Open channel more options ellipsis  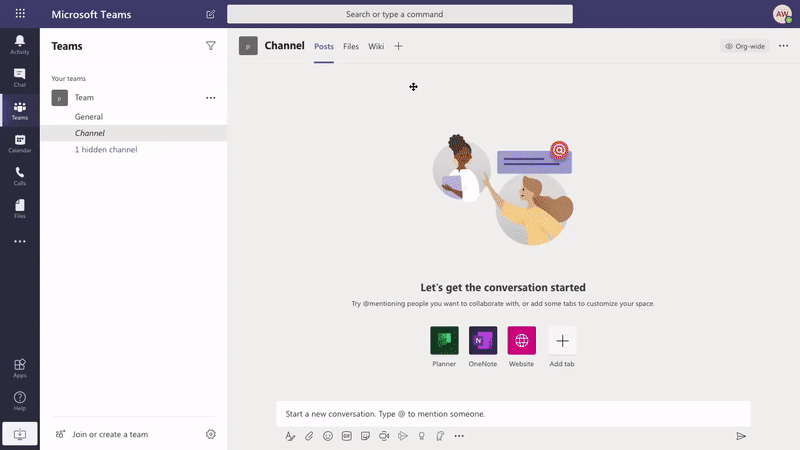point(784,46)
